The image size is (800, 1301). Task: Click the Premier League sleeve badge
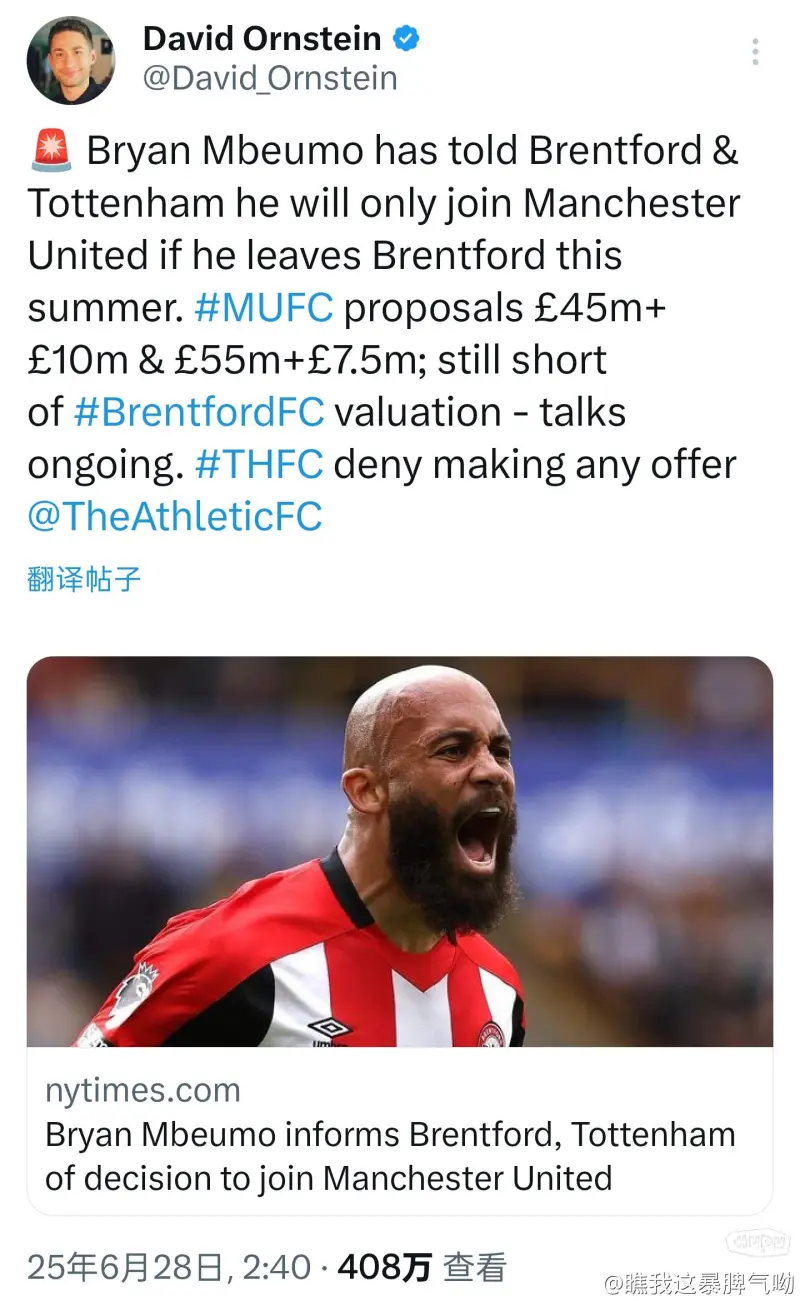(x=132, y=991)
